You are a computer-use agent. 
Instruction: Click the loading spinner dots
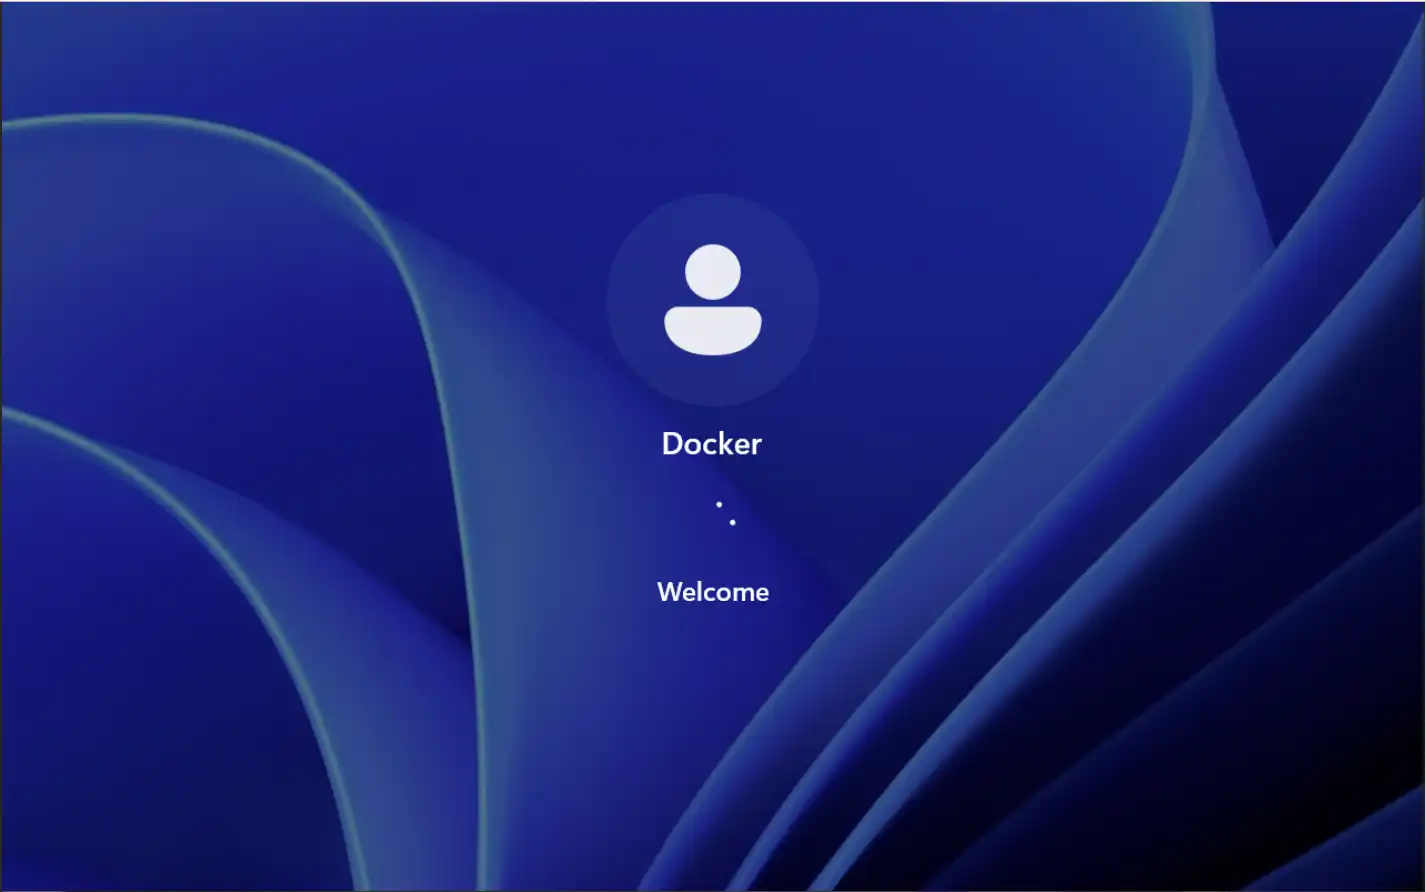pos(725,513)
